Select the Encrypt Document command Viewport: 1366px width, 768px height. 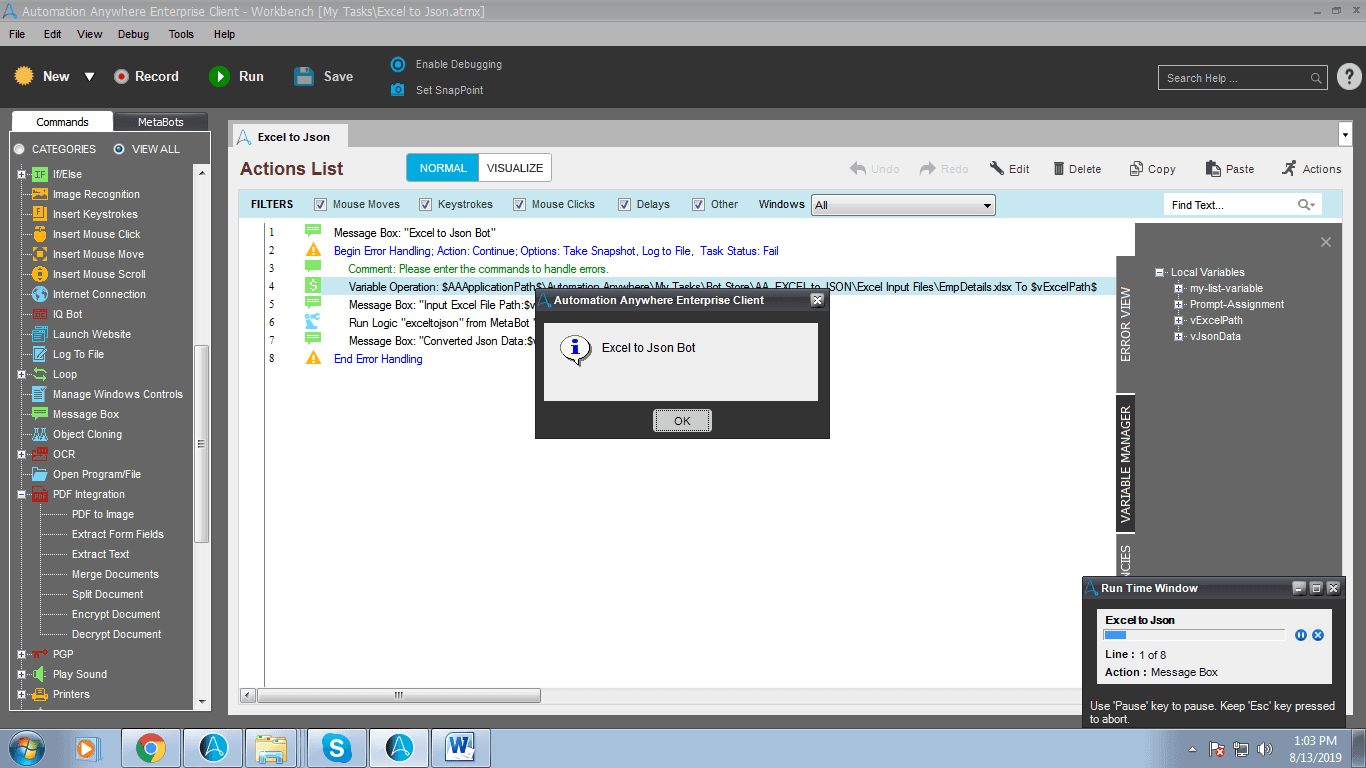coord(116,614)
